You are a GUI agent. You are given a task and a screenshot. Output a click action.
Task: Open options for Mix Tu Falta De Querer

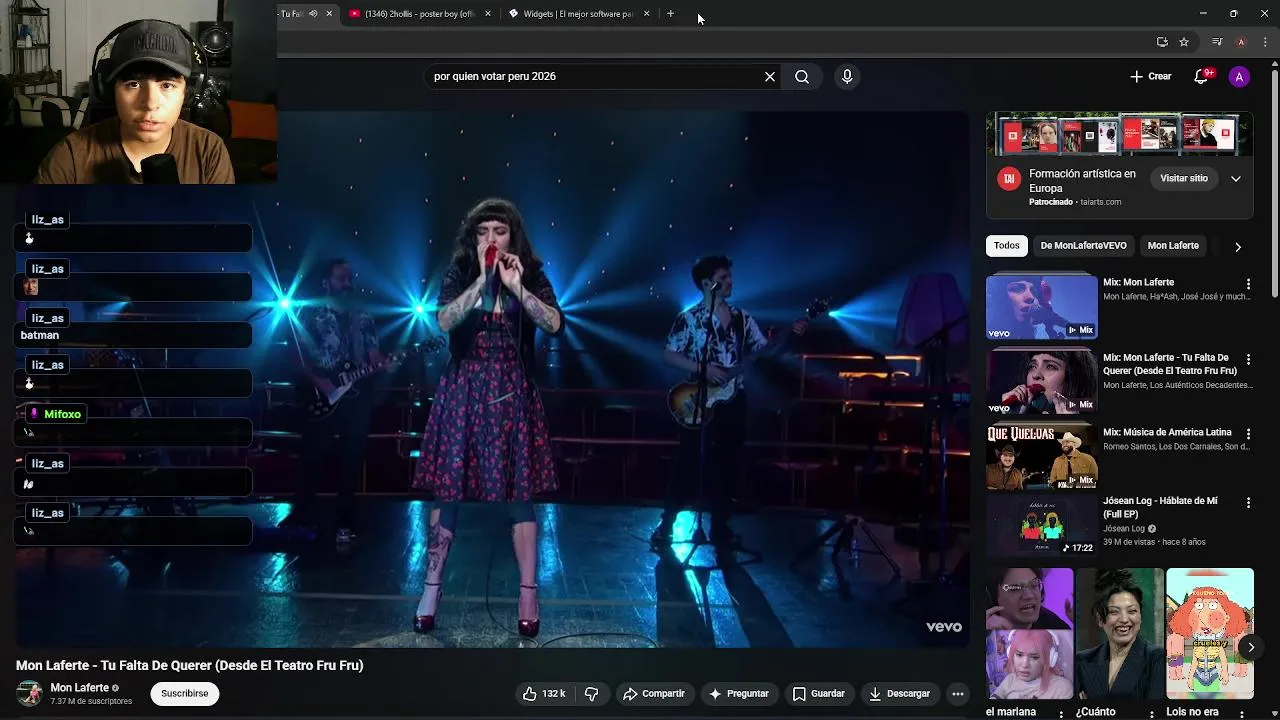click(1248, 359)
